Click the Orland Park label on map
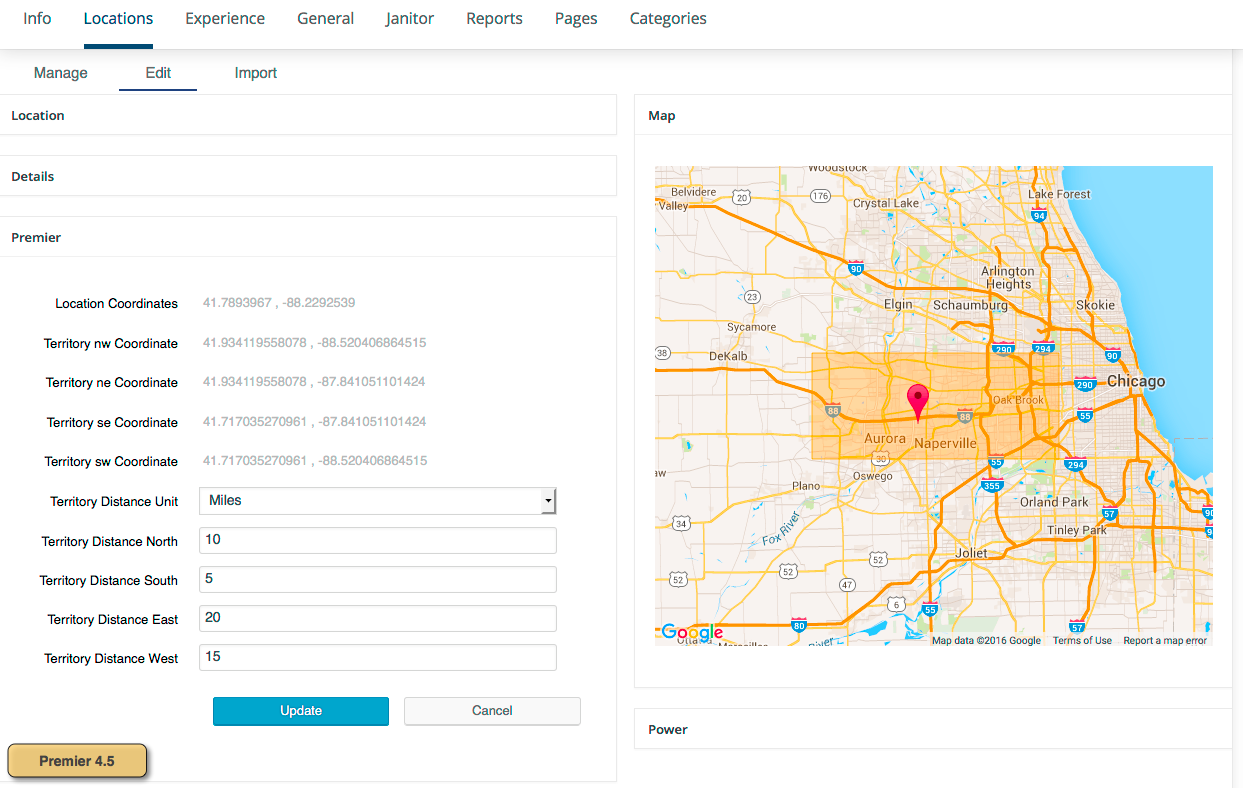This screenshot has width=1243, height=788. pyautogui.click(x=1054, y=502)
